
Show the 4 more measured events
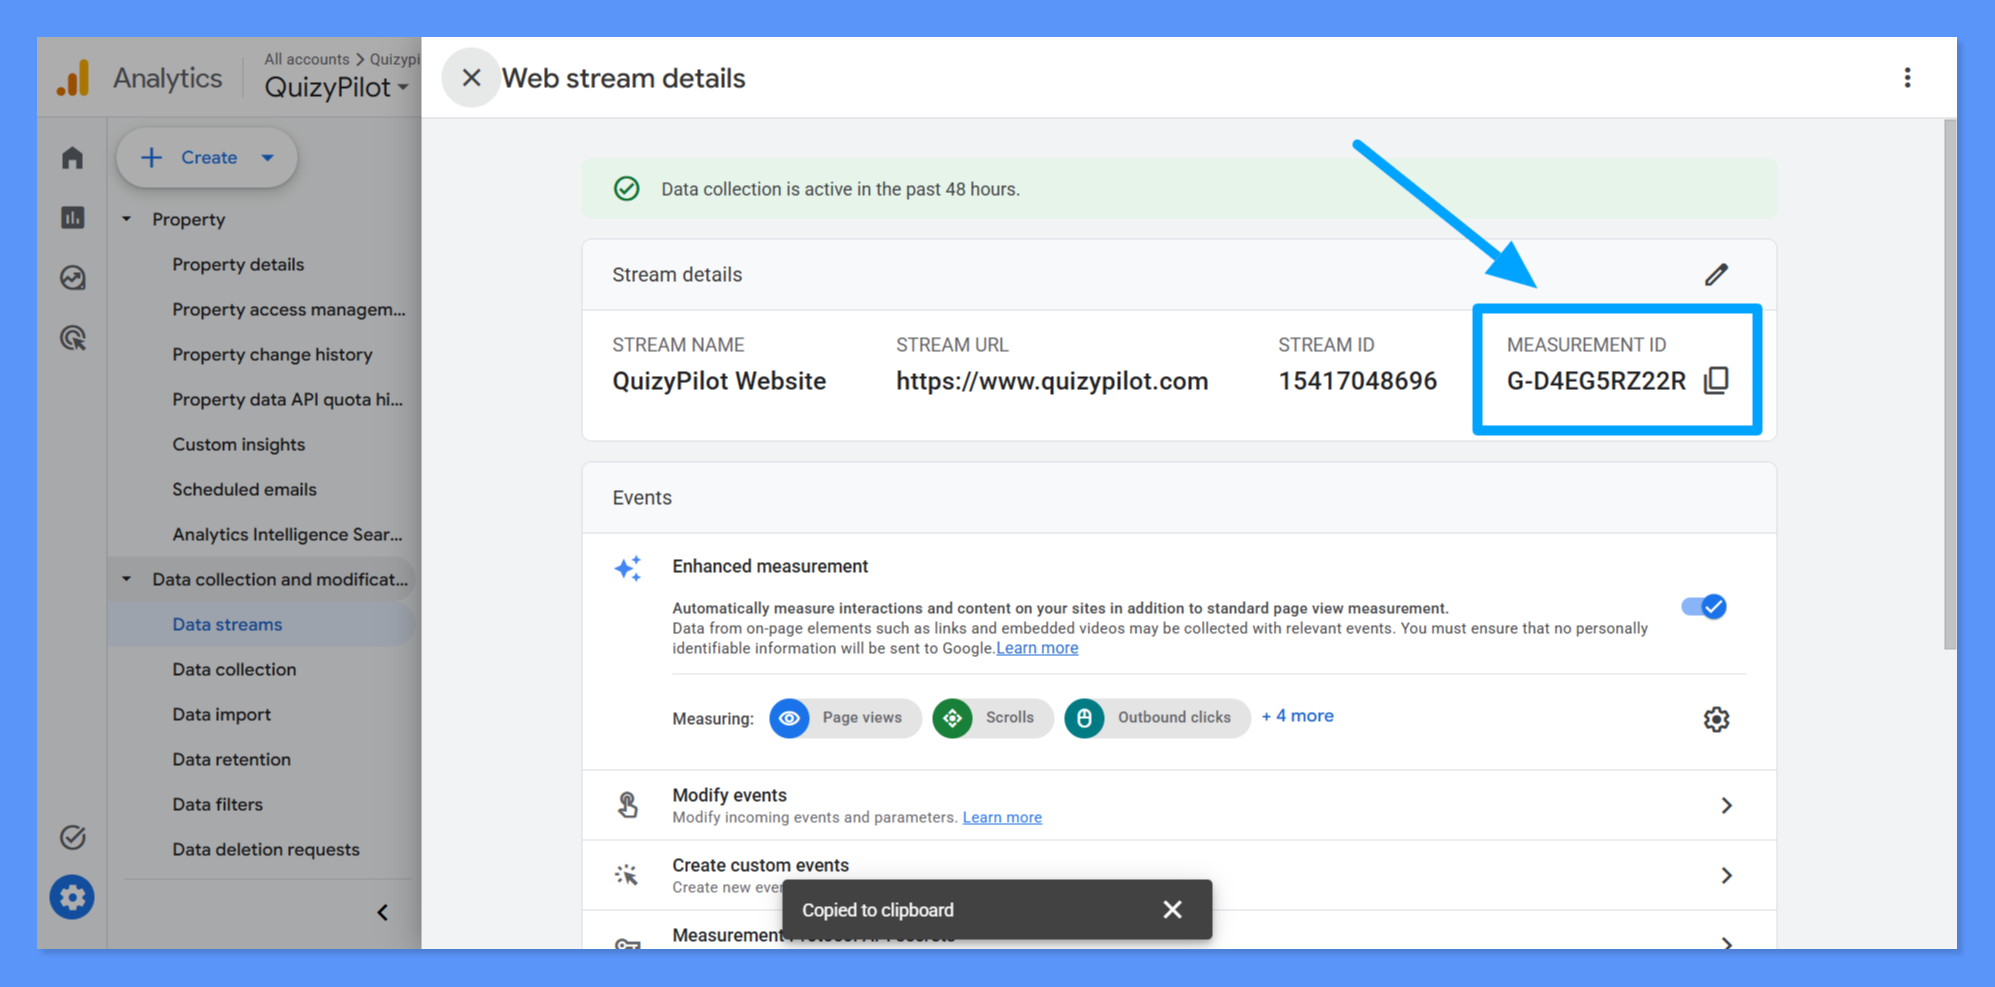1298,716
